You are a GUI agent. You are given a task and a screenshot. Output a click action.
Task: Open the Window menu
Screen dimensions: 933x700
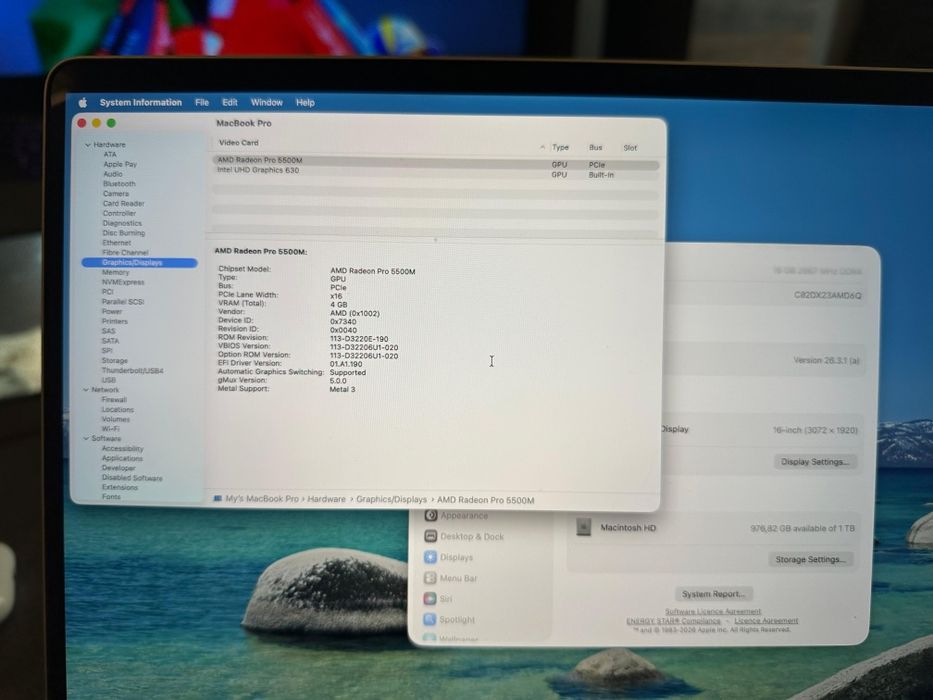267,102
